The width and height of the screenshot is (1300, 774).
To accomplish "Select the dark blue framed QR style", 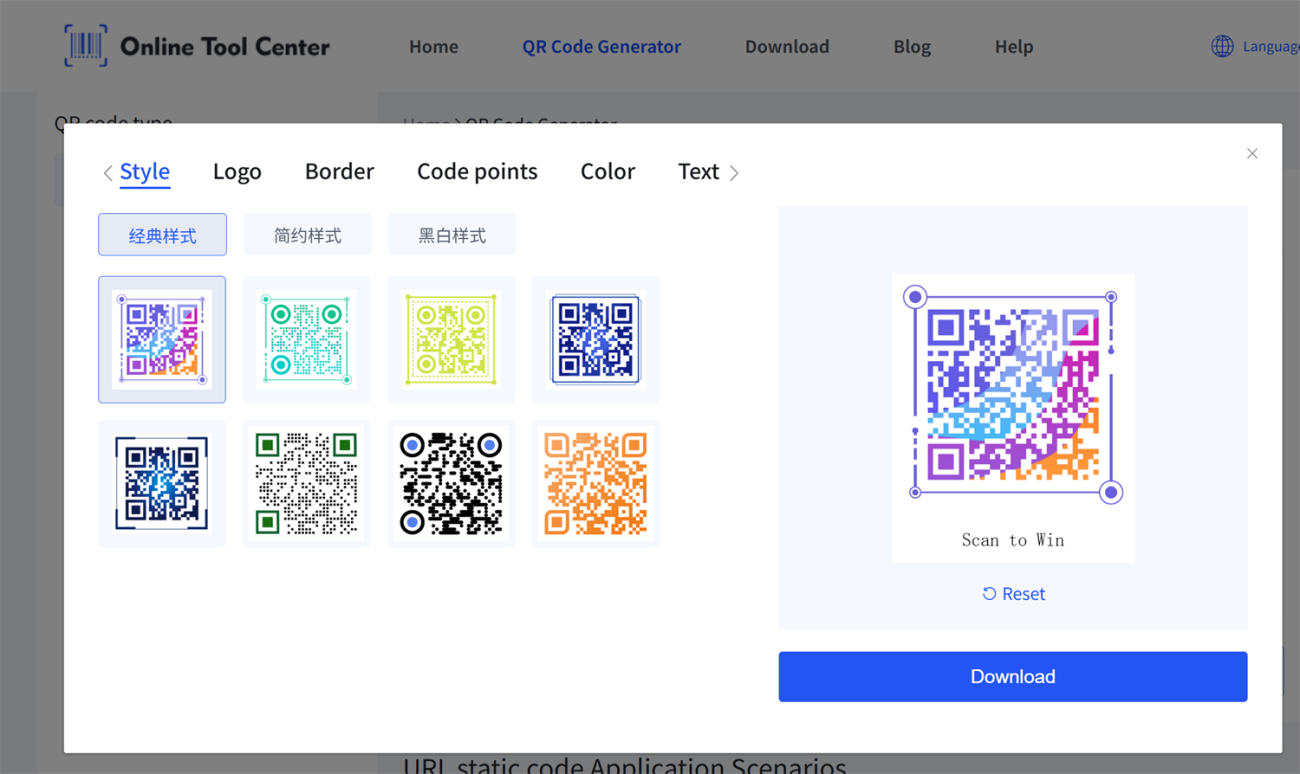I will tap(595, 340).
